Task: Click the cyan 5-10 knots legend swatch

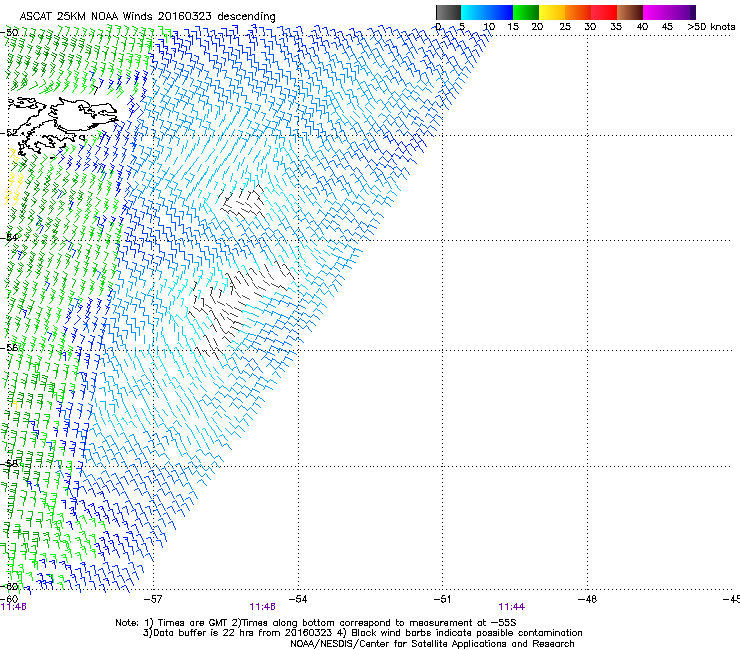Action: coord(474,12)
